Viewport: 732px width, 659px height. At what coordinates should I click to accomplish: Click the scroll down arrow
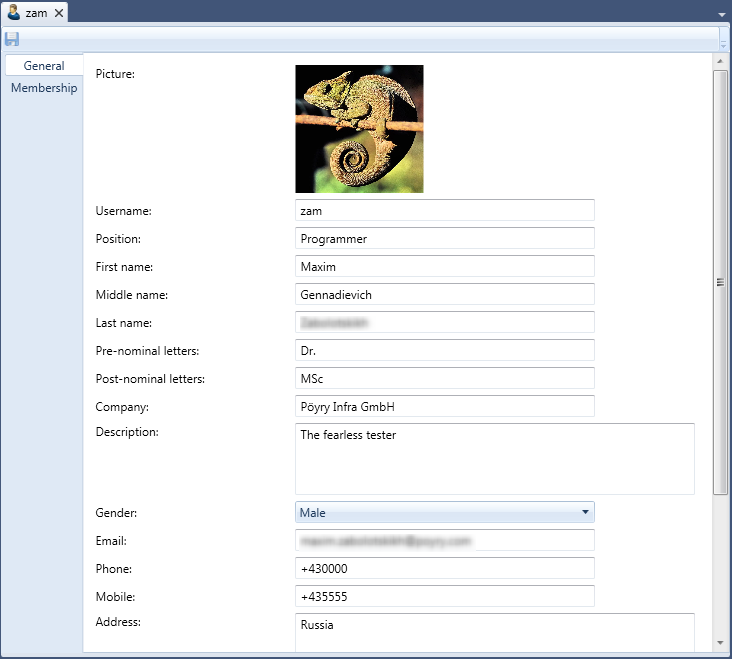click(720, 642)
